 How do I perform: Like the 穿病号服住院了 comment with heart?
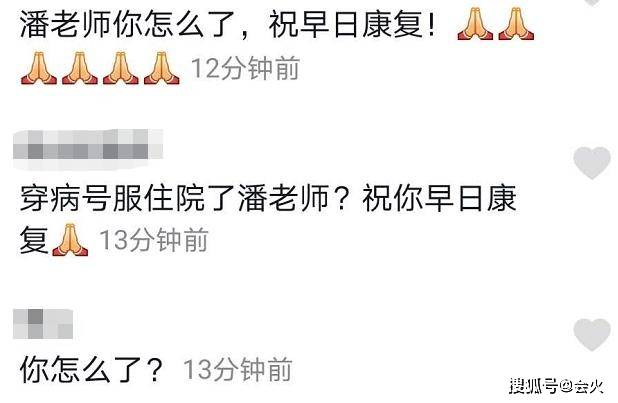(592, 162)
